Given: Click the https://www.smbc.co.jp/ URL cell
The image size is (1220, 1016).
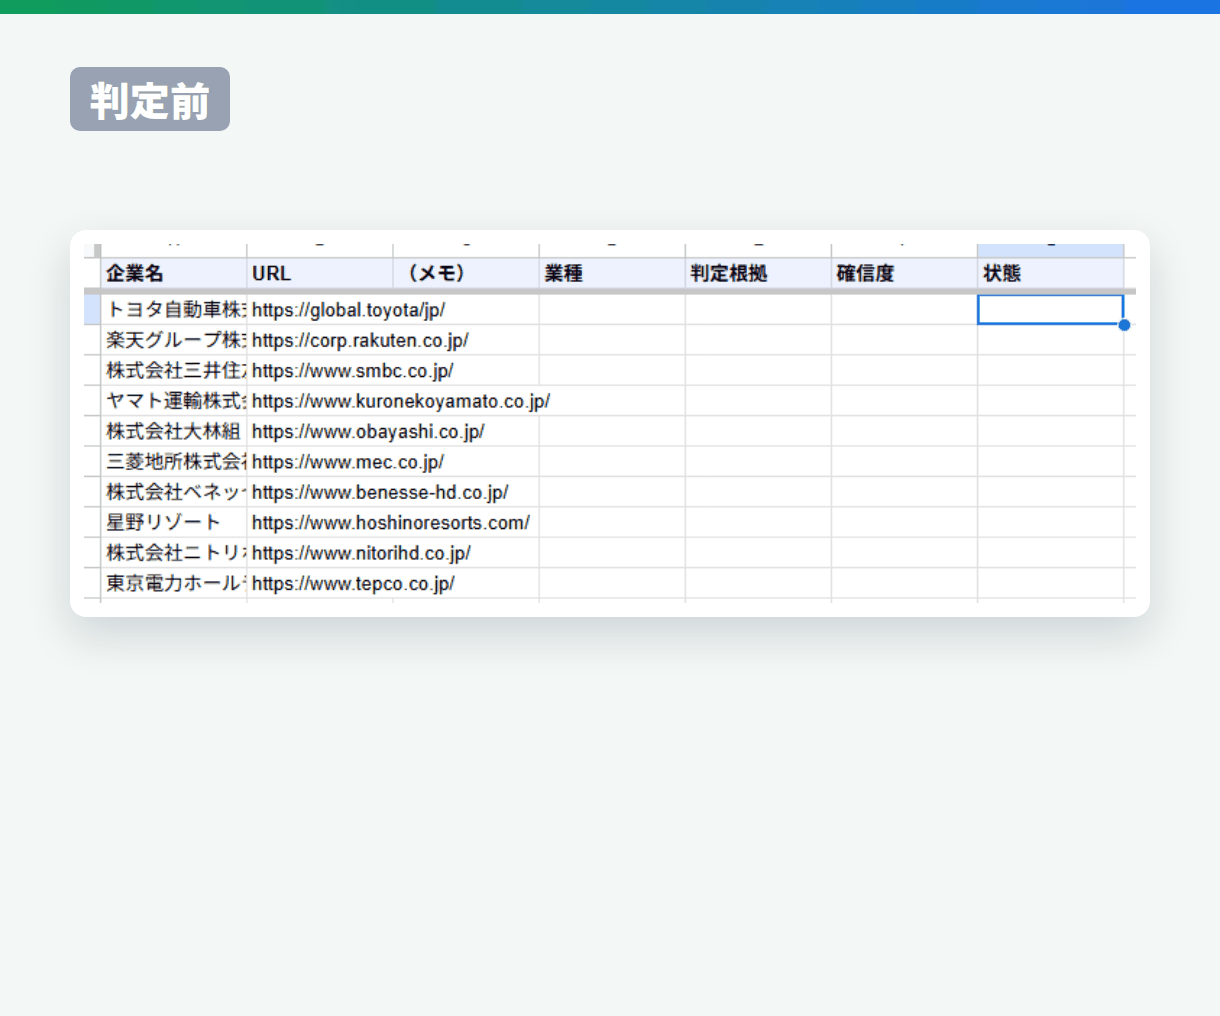Looking at the screenshot, I should click(320, 371).
